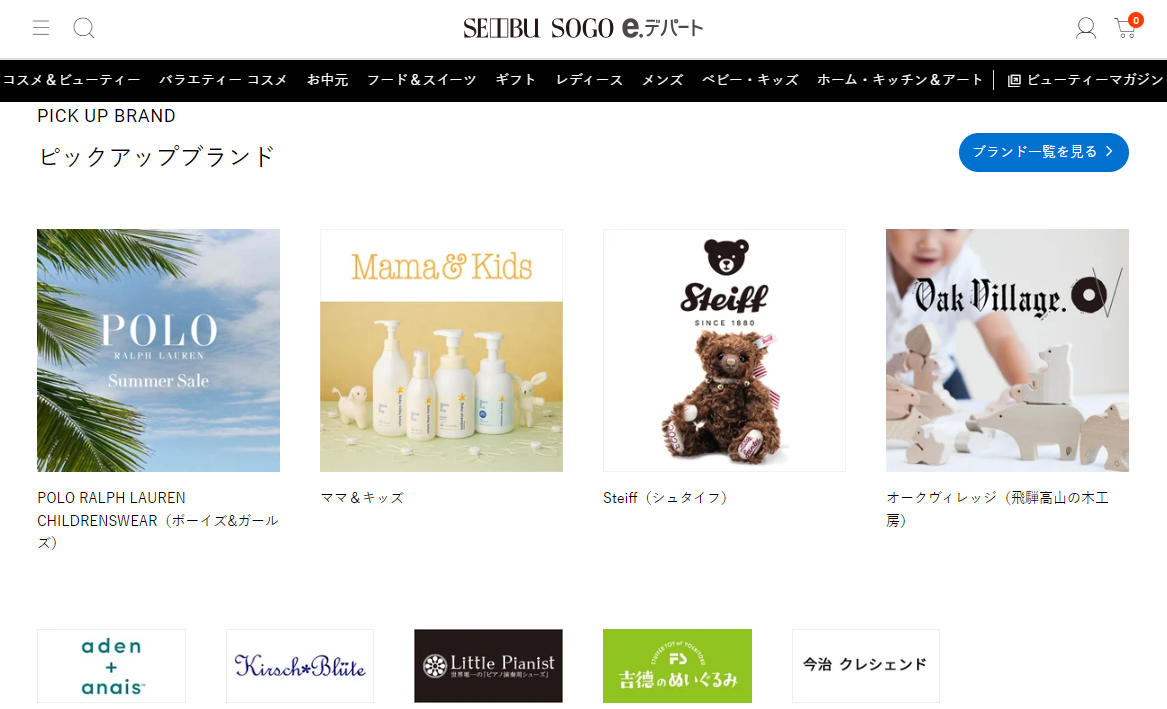Select フード＆スイーツ menu item
This screenshot has width=1167, height=709.
[422, 80]
